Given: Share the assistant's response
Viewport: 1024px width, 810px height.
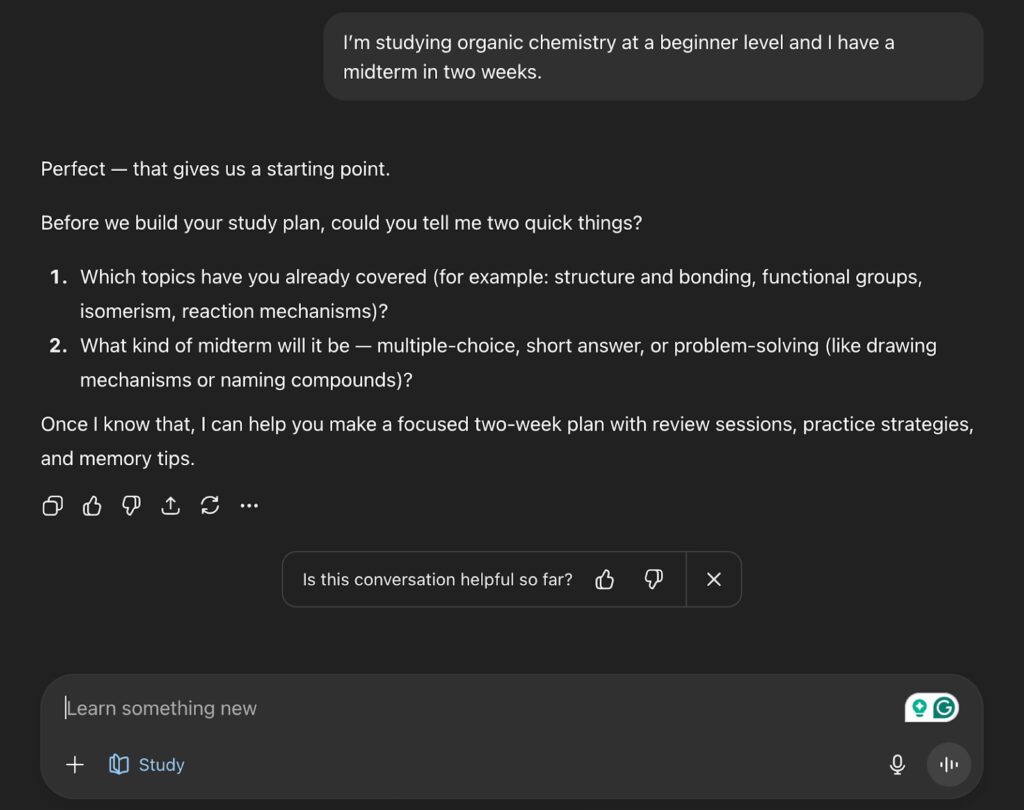Looking at the screenshot, I should click(171, 506).
